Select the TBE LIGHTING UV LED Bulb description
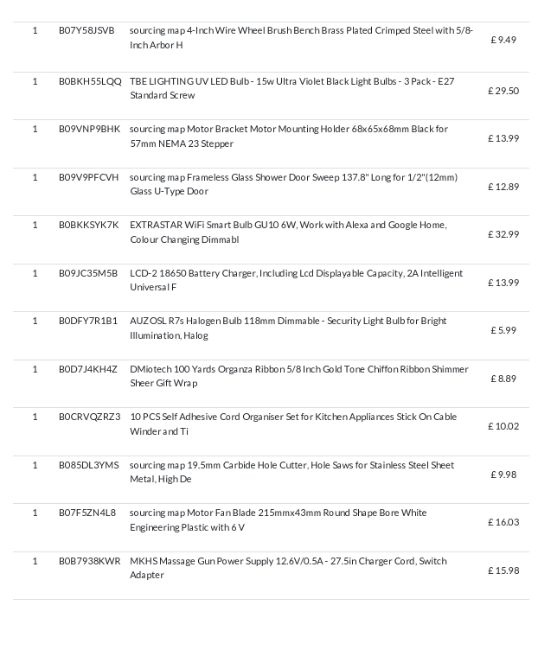Screen dimensions: 538x650 292,88
